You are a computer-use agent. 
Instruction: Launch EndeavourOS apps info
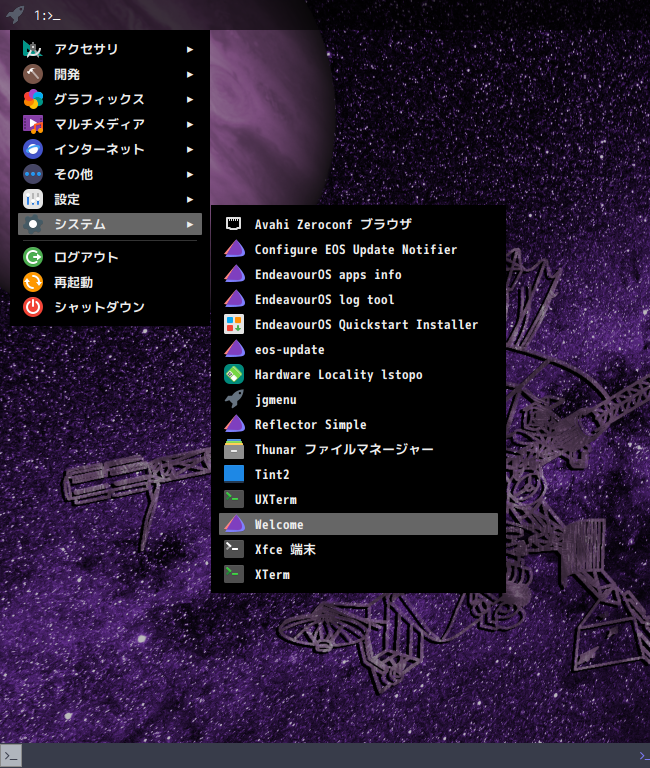pos(358,274)
